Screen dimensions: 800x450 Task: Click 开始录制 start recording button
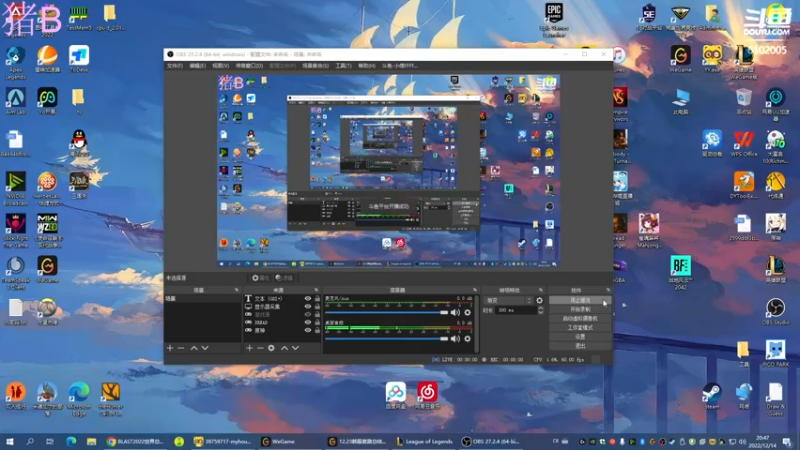[580, 309]
